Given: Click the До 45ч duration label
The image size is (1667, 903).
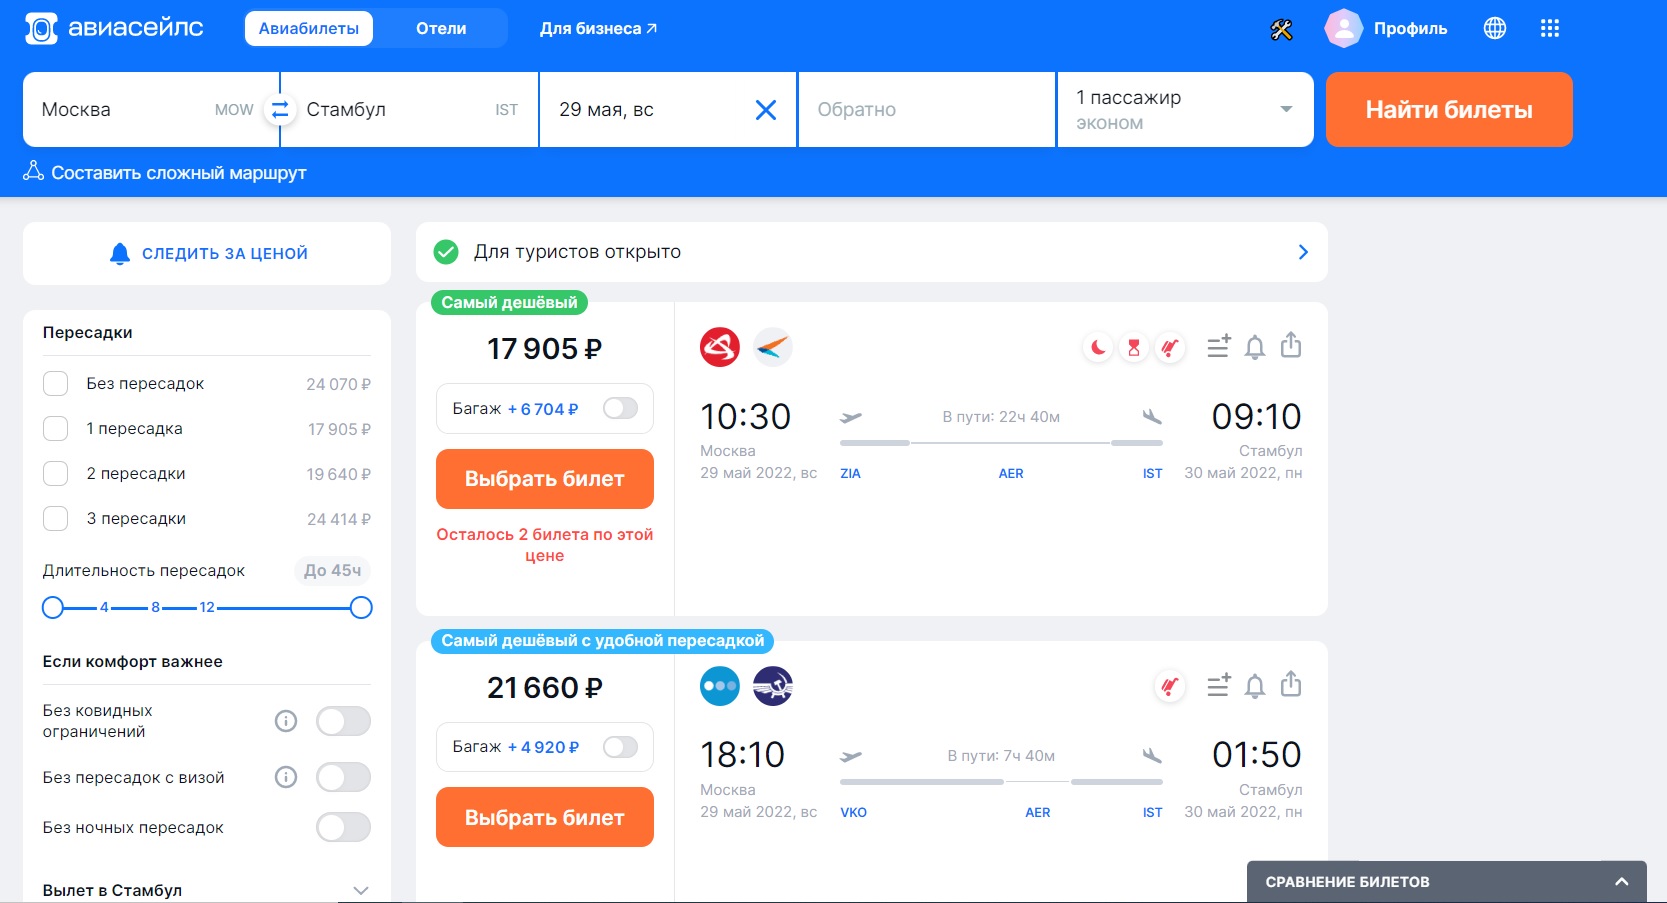Looking at the screenshot, I should pyautogui.click(x=332, y=571).
